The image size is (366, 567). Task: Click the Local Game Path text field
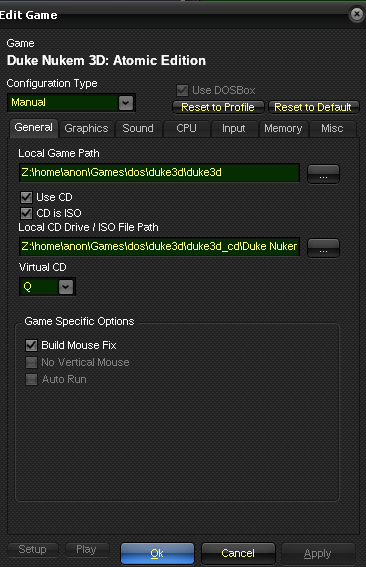pyautogui.click(x=159, y=173)
